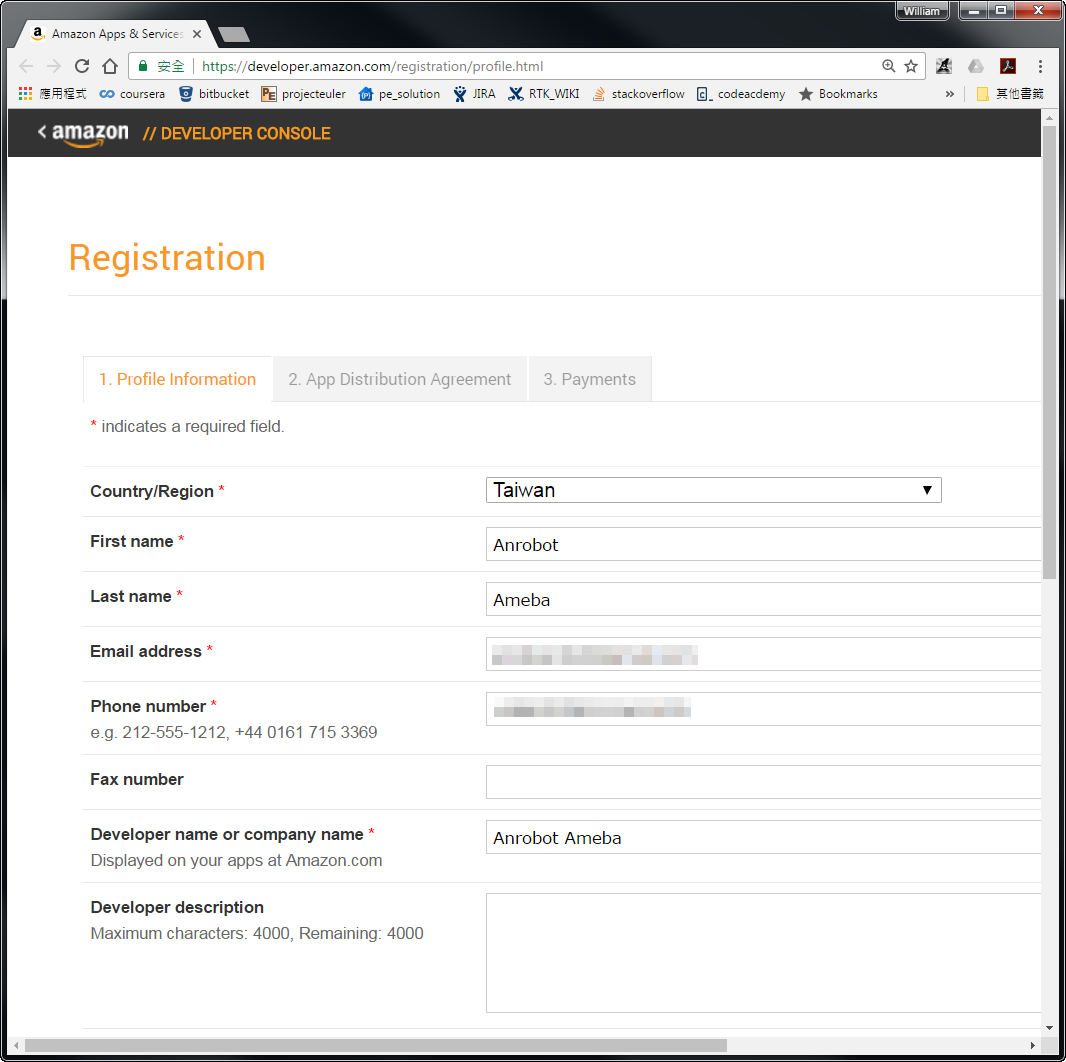Click the Developer name field Anrobot Ameba
The image size is (1066, 1062).
(x=763, y=837)
